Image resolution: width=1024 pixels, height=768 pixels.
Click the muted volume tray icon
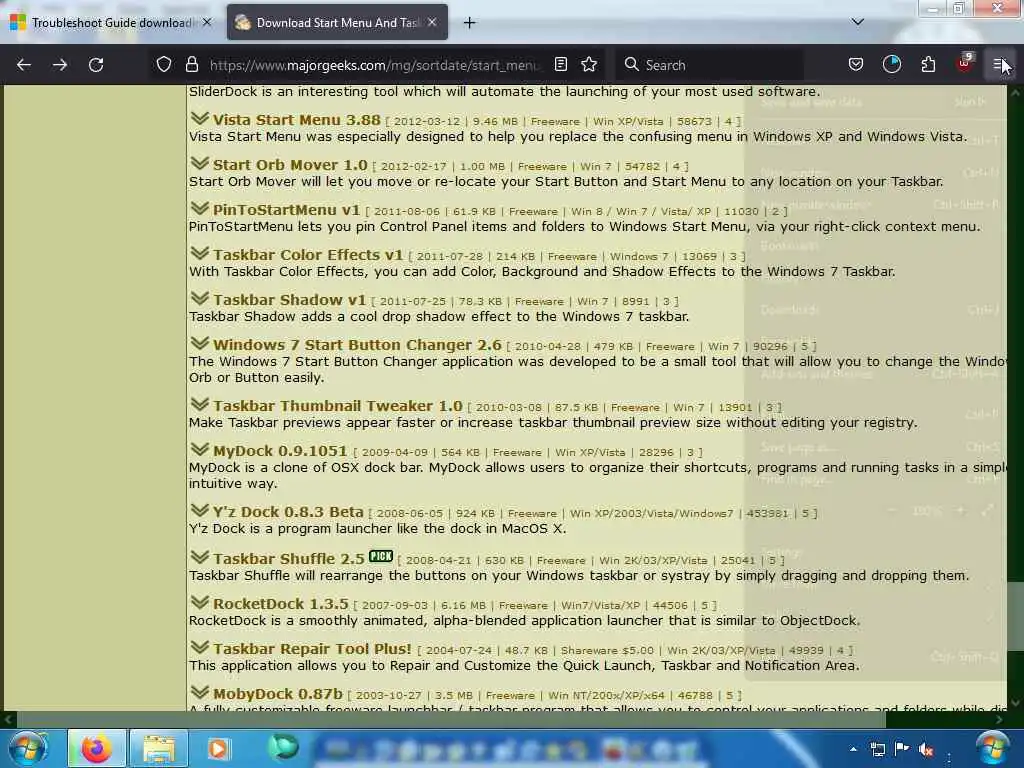click(x=925, y=749)
